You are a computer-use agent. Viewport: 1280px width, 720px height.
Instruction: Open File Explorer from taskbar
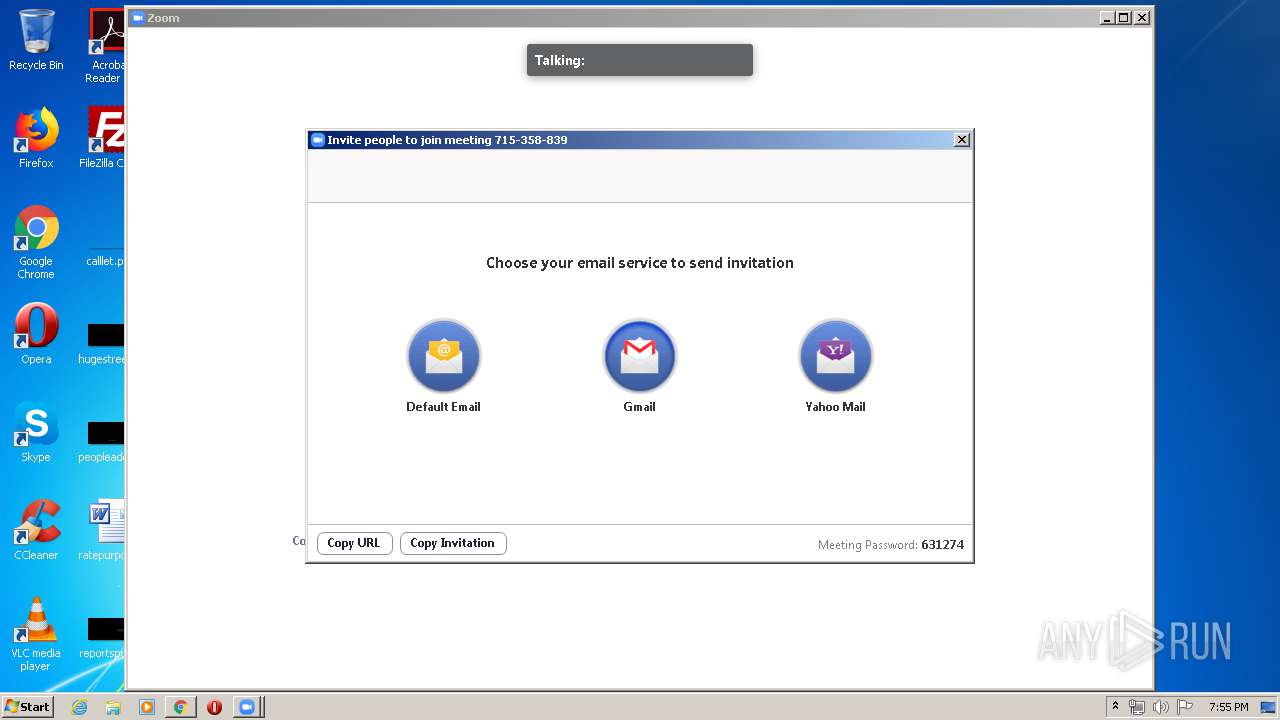[x=113, y=707]
